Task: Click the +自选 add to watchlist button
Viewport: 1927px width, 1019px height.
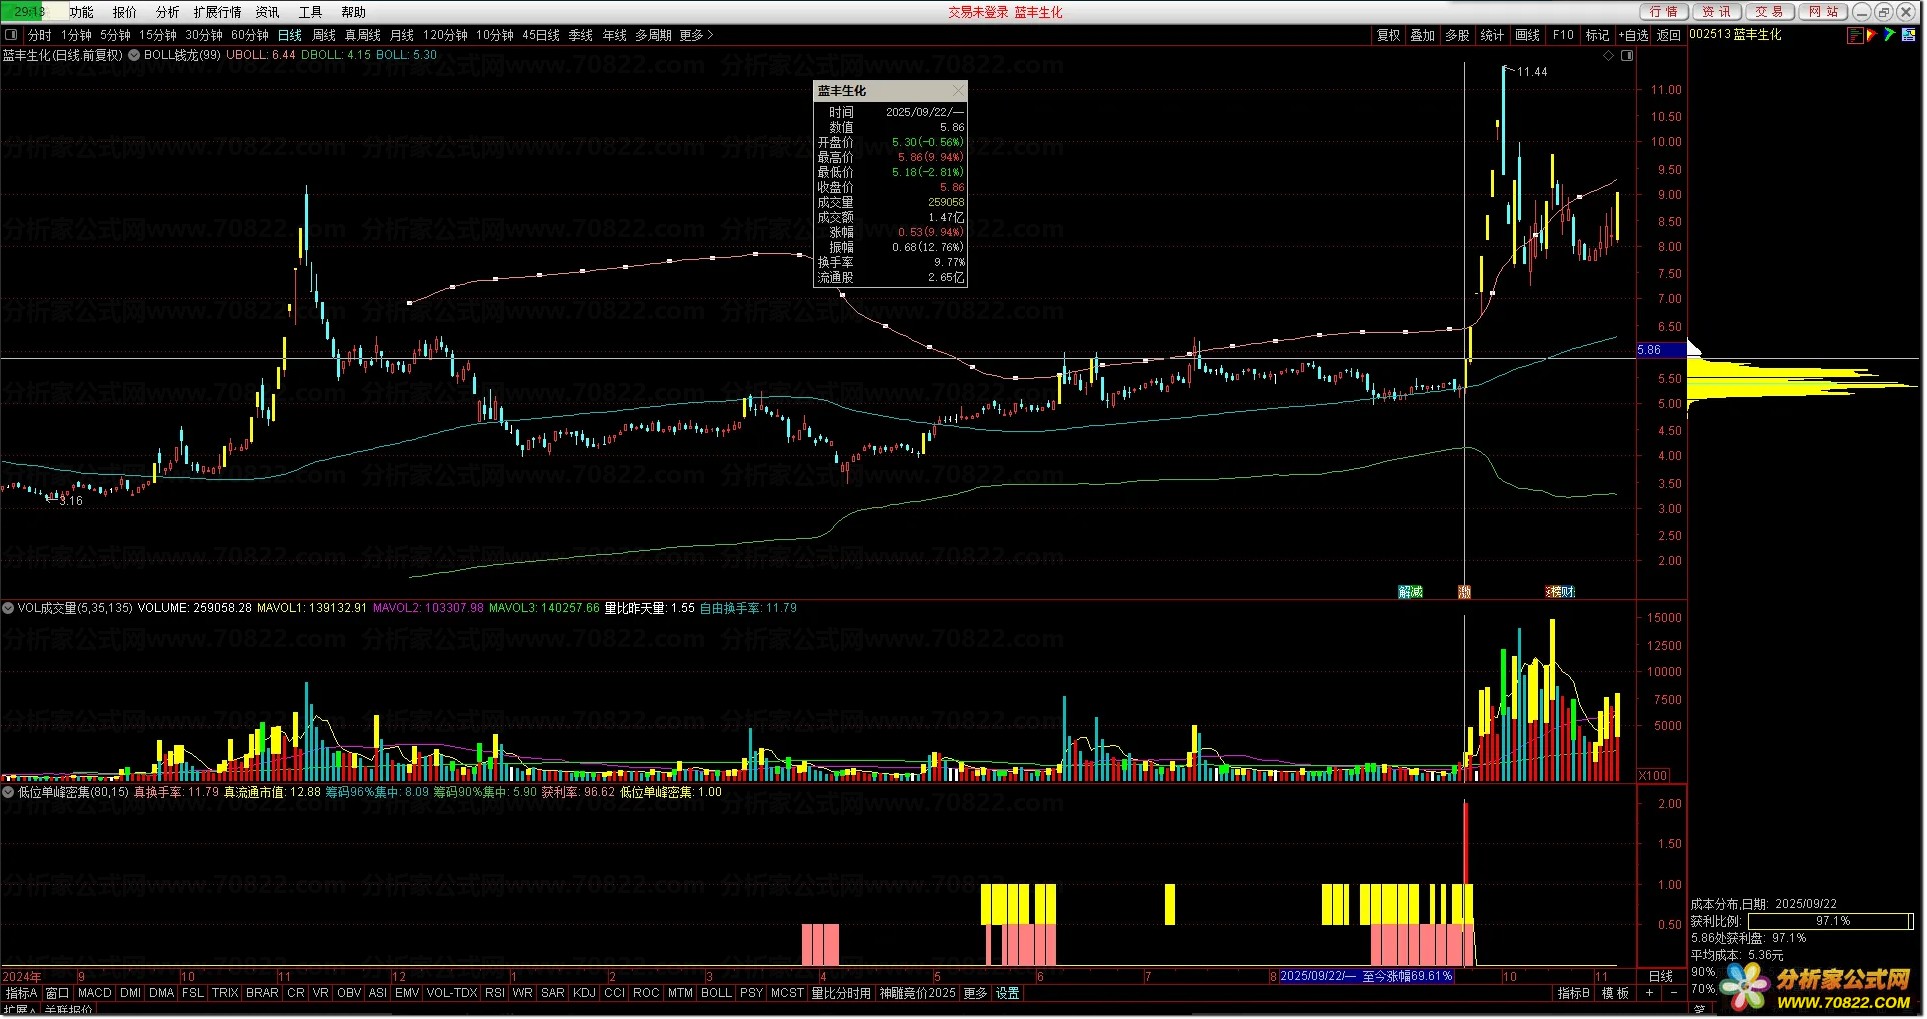Action: 1633,35
